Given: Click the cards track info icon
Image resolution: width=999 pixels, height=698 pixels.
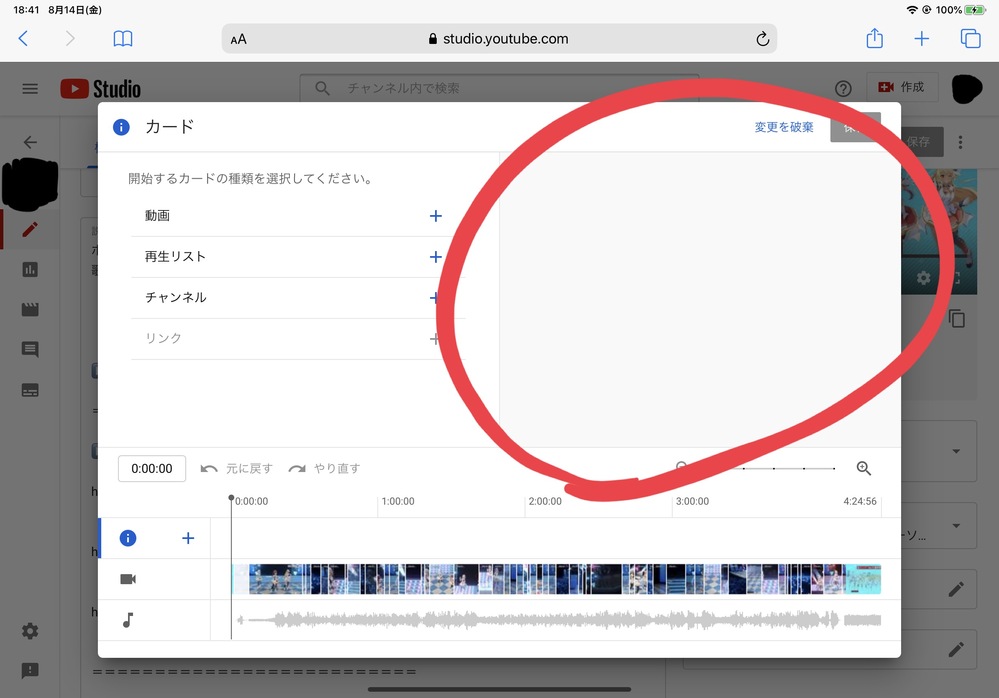Looking at the screenshot, I should (x=128, y=538).
